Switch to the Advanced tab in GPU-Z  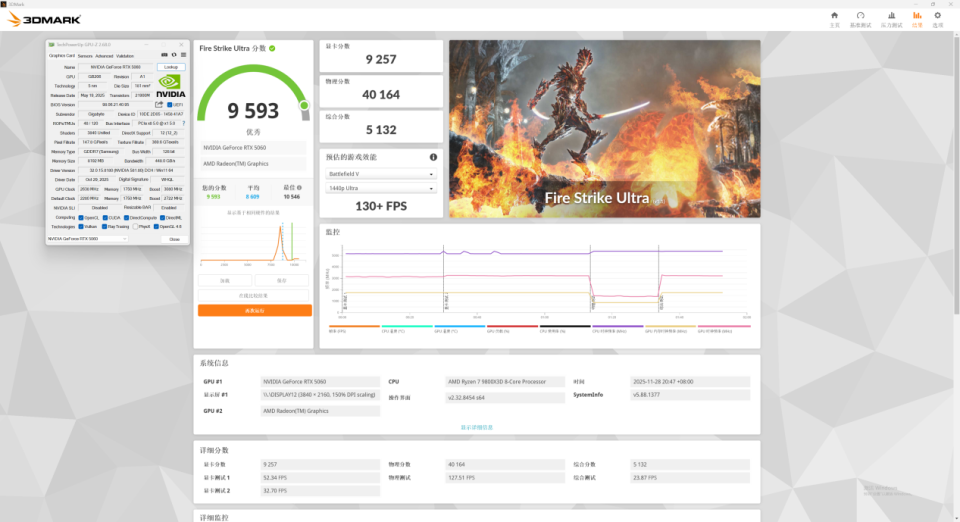coord(104,56)
